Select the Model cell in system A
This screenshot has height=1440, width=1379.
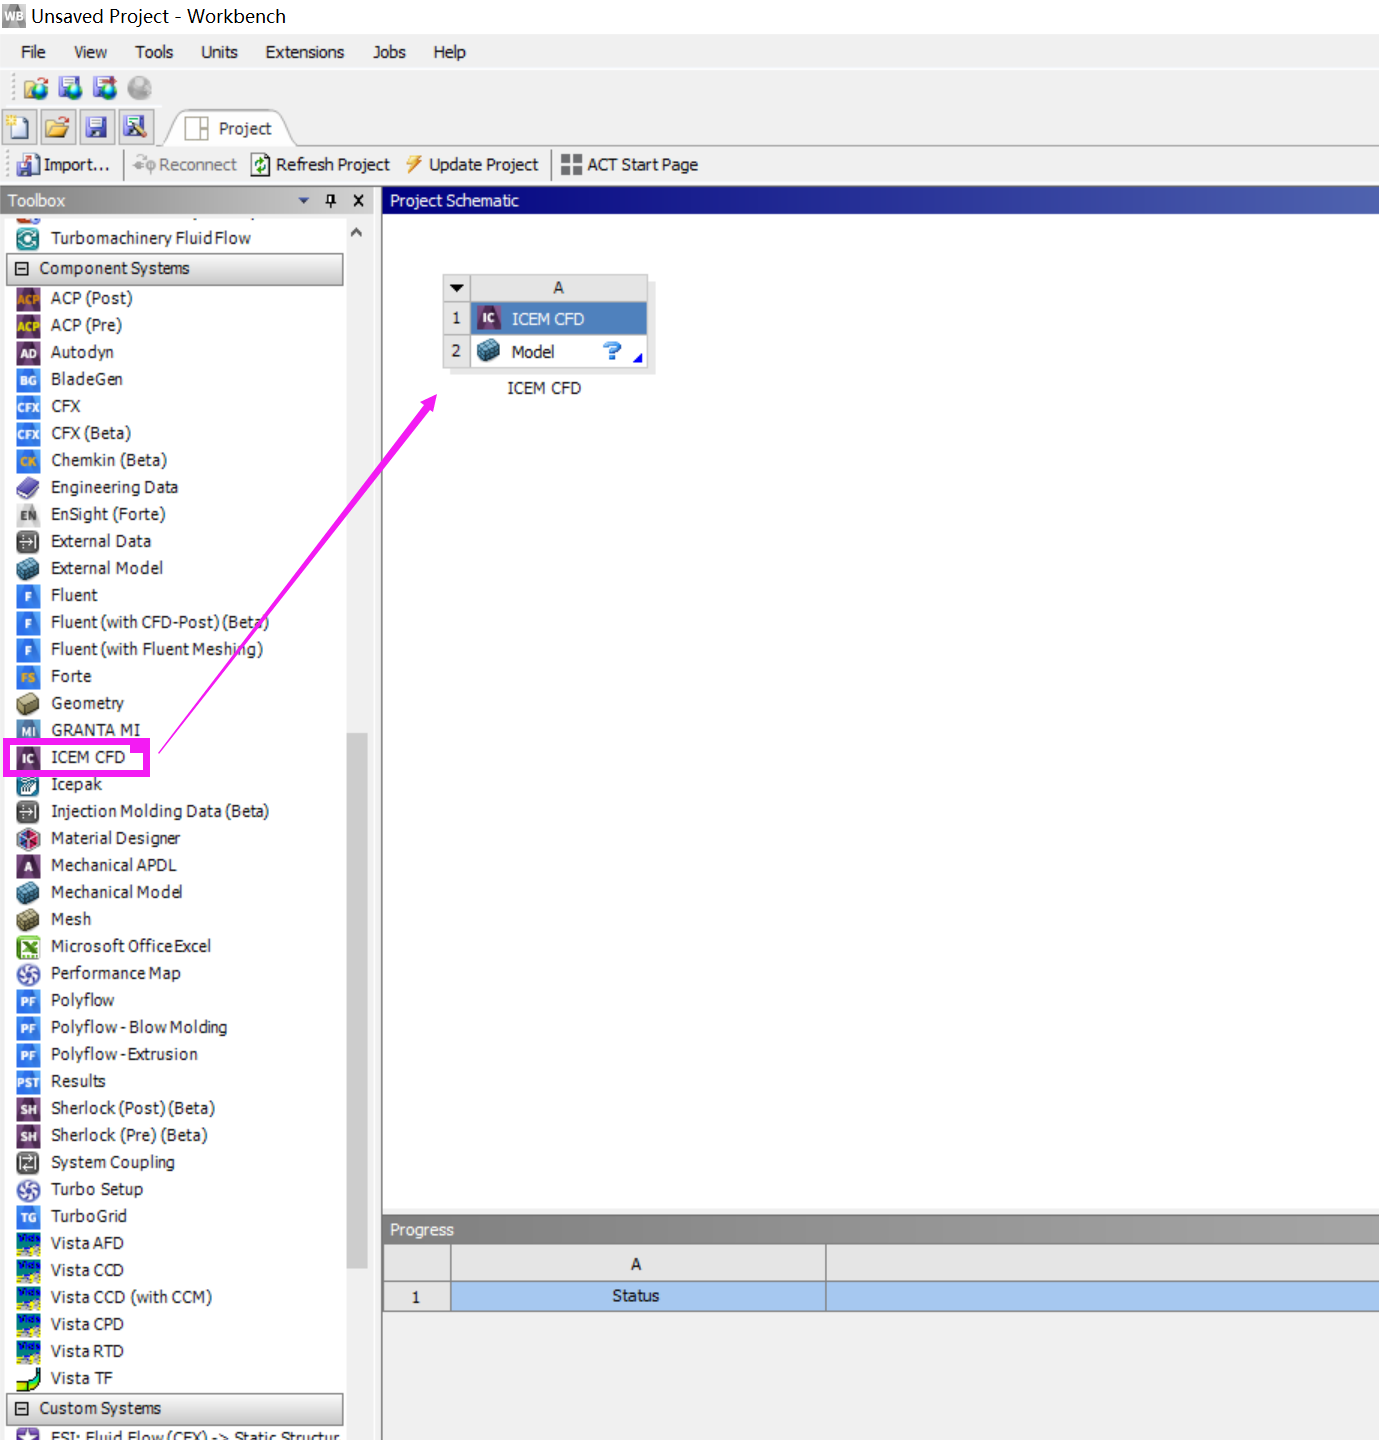[x=559, y=352]
